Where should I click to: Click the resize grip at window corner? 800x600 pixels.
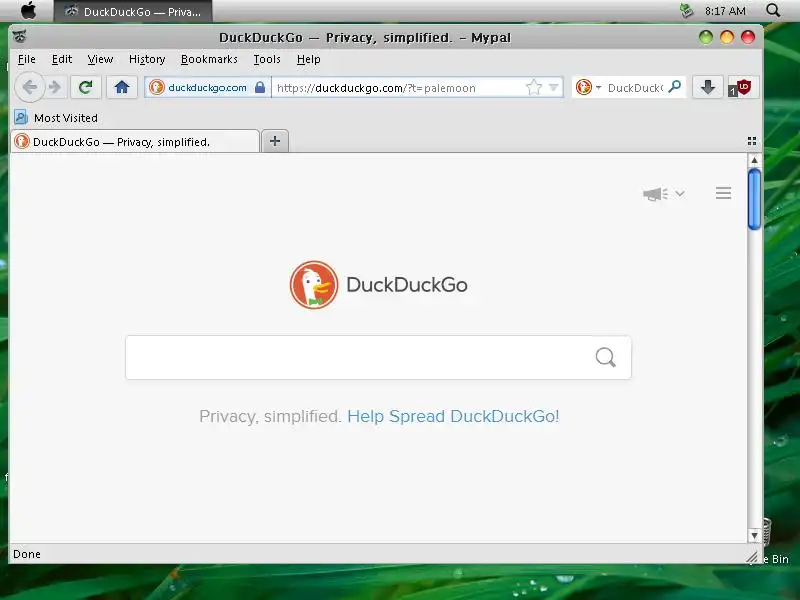pyautogui.click(x=753, y=557)
